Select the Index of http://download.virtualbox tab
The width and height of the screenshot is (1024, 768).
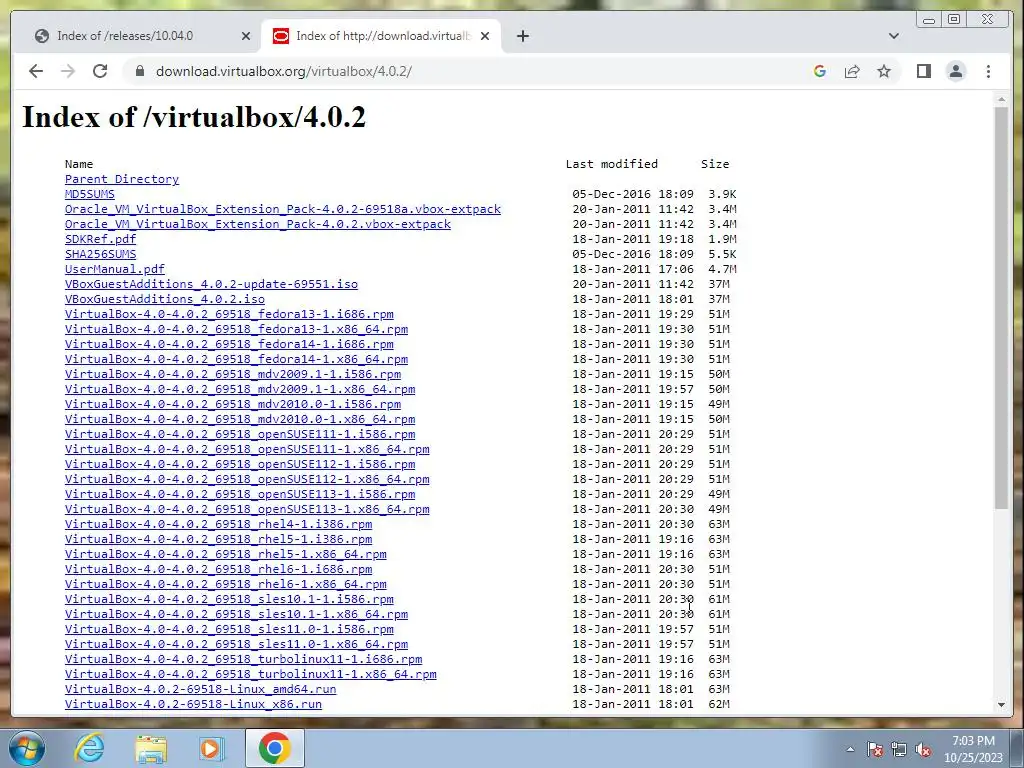click(381, 36)
